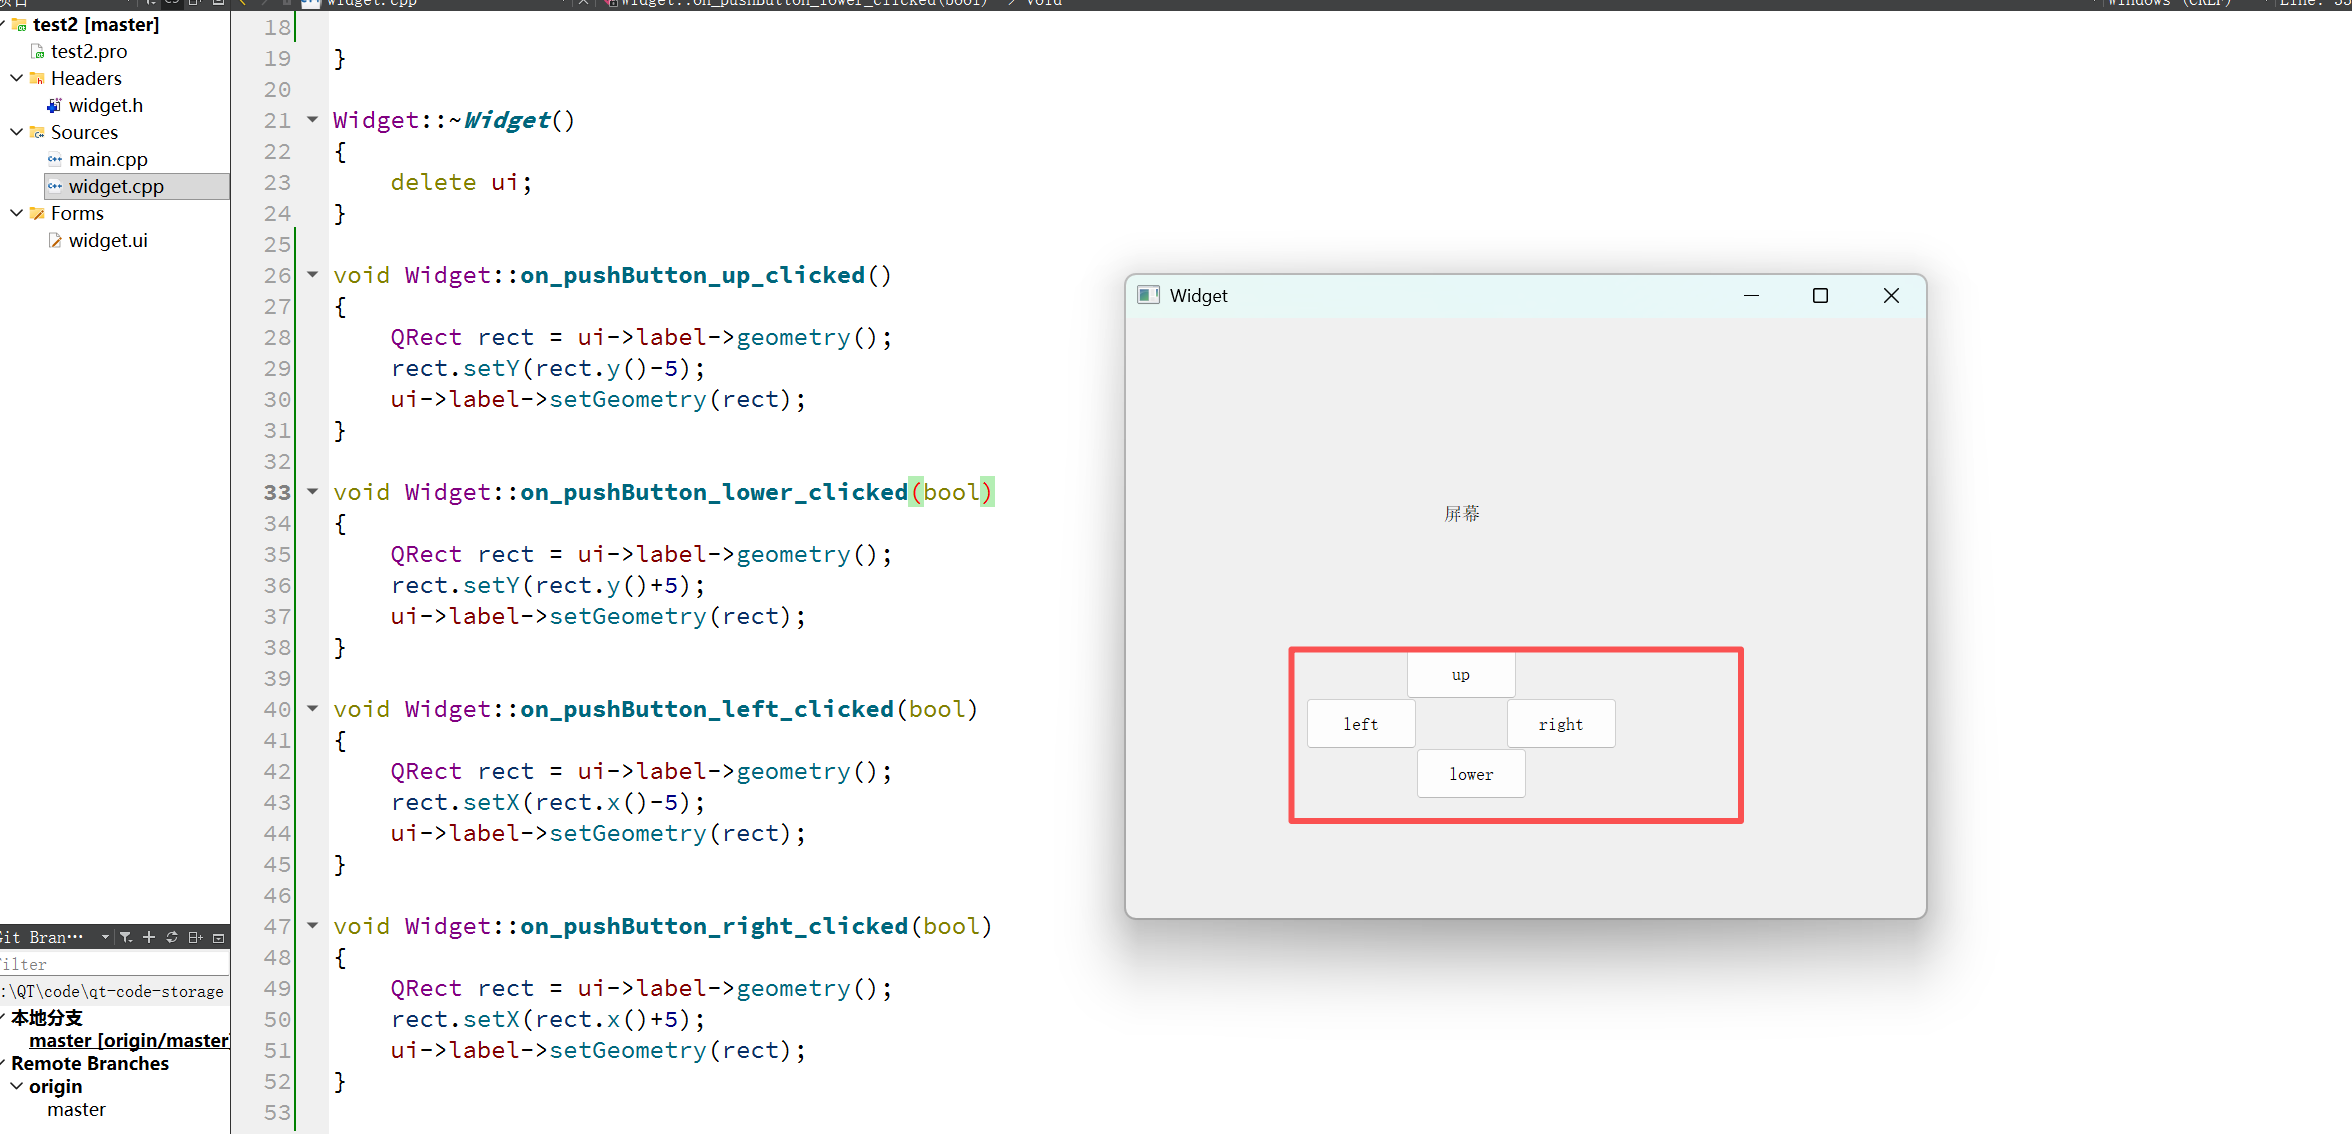Click the (bool) parameter highlighted on line 33
The image size is (2352, 1134).
click(951, 492)
